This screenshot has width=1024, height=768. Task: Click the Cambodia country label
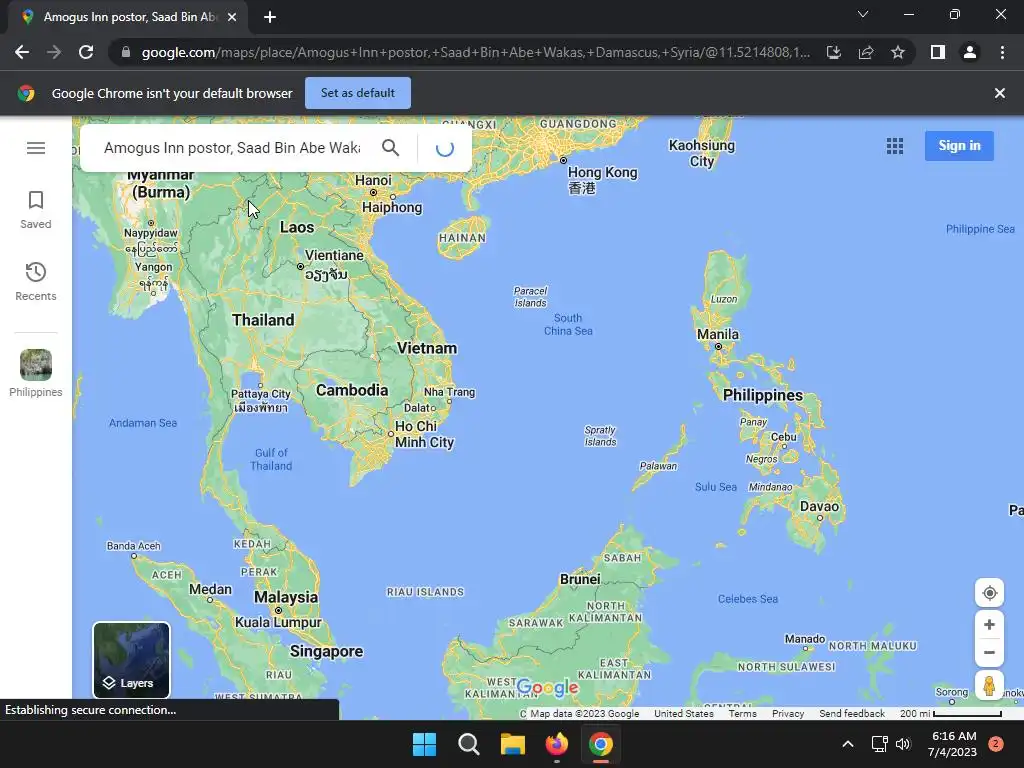(x=352, y=390)
